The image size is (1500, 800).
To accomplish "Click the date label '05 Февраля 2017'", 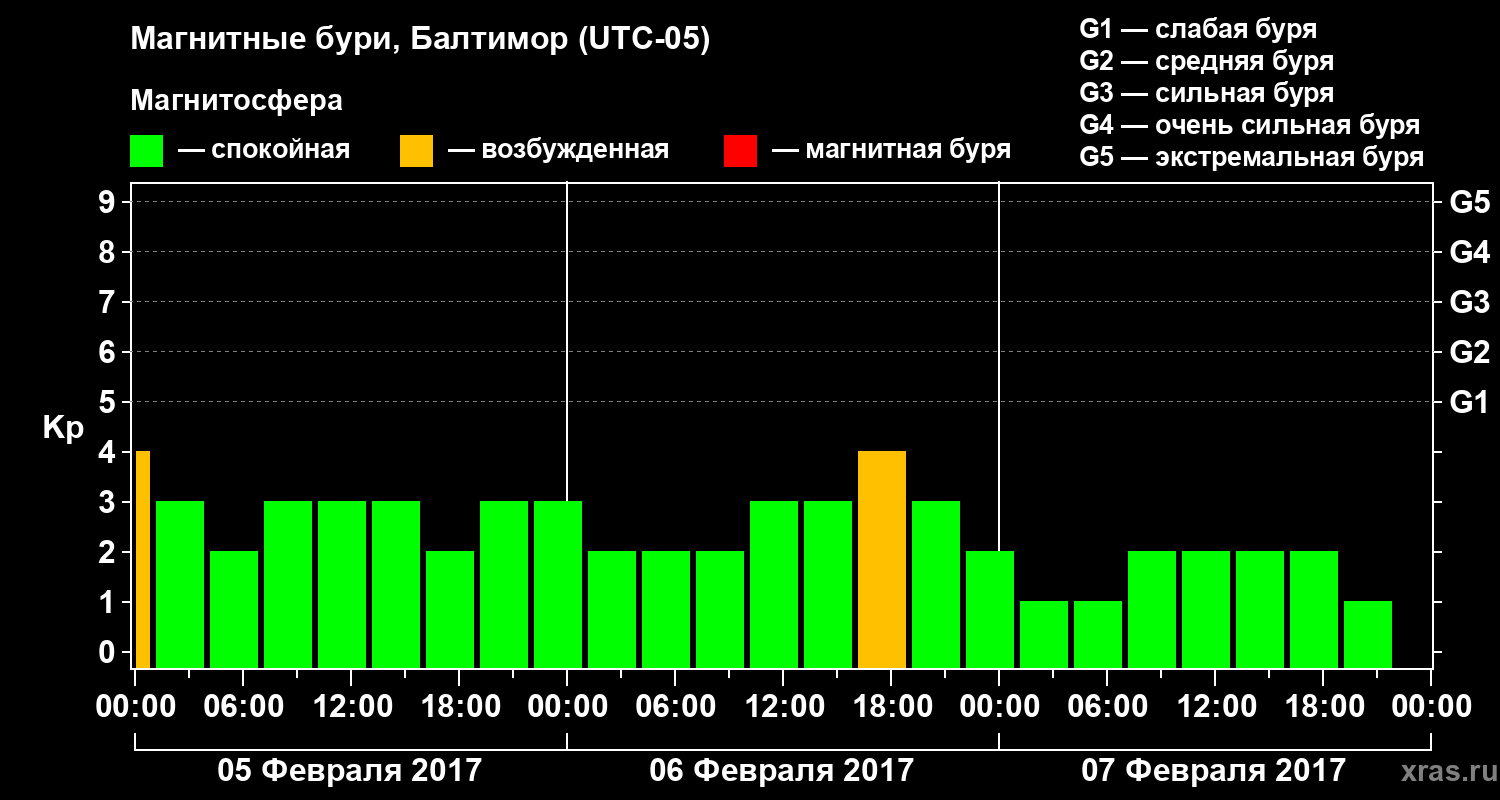I will click(350, 771).
